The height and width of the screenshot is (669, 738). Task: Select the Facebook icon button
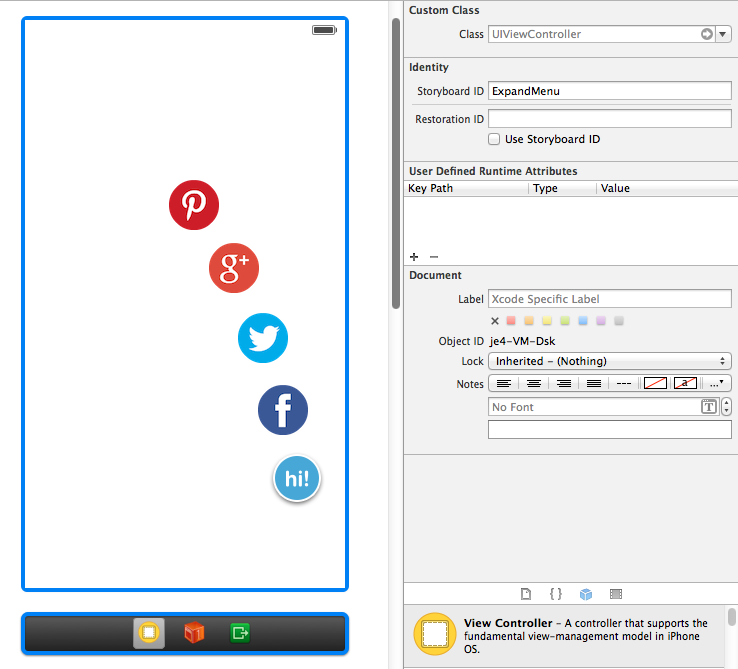point(283,410)
